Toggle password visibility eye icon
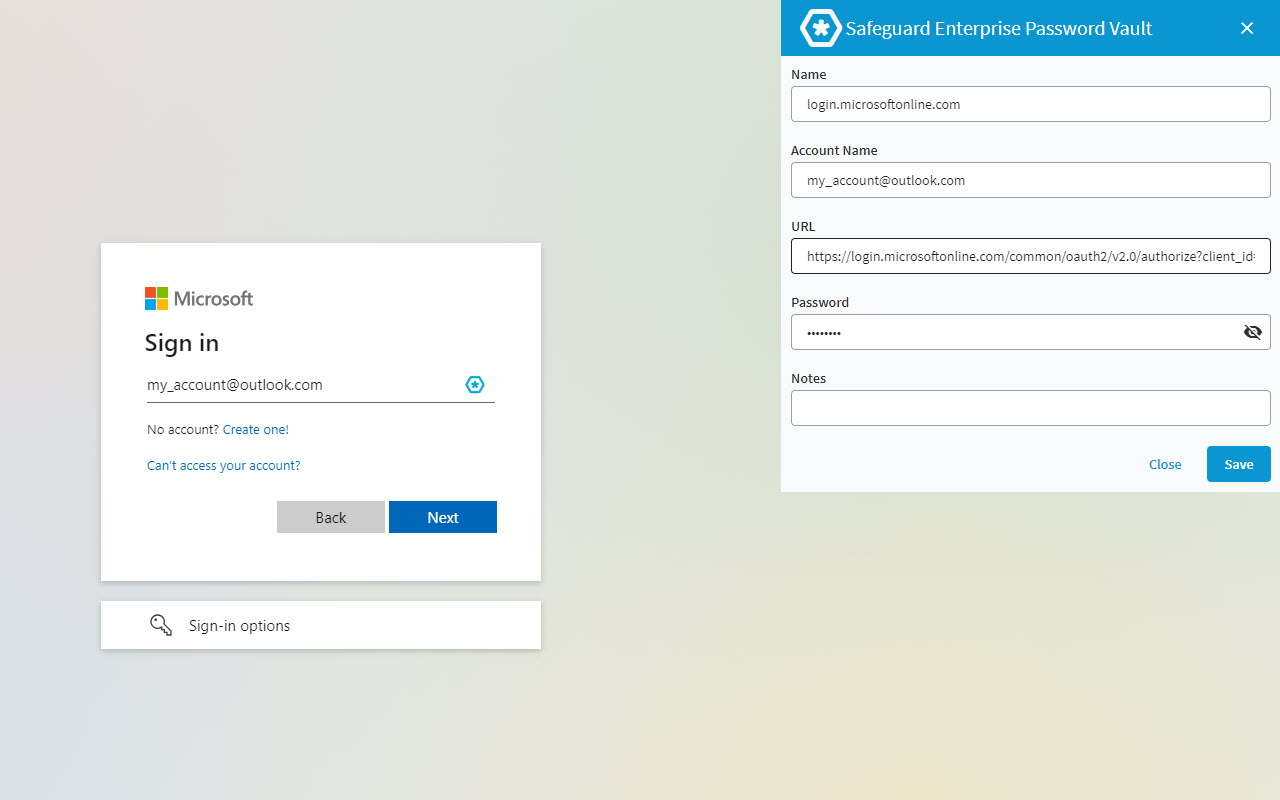The image size is (1280, 800). (1252, 332)
